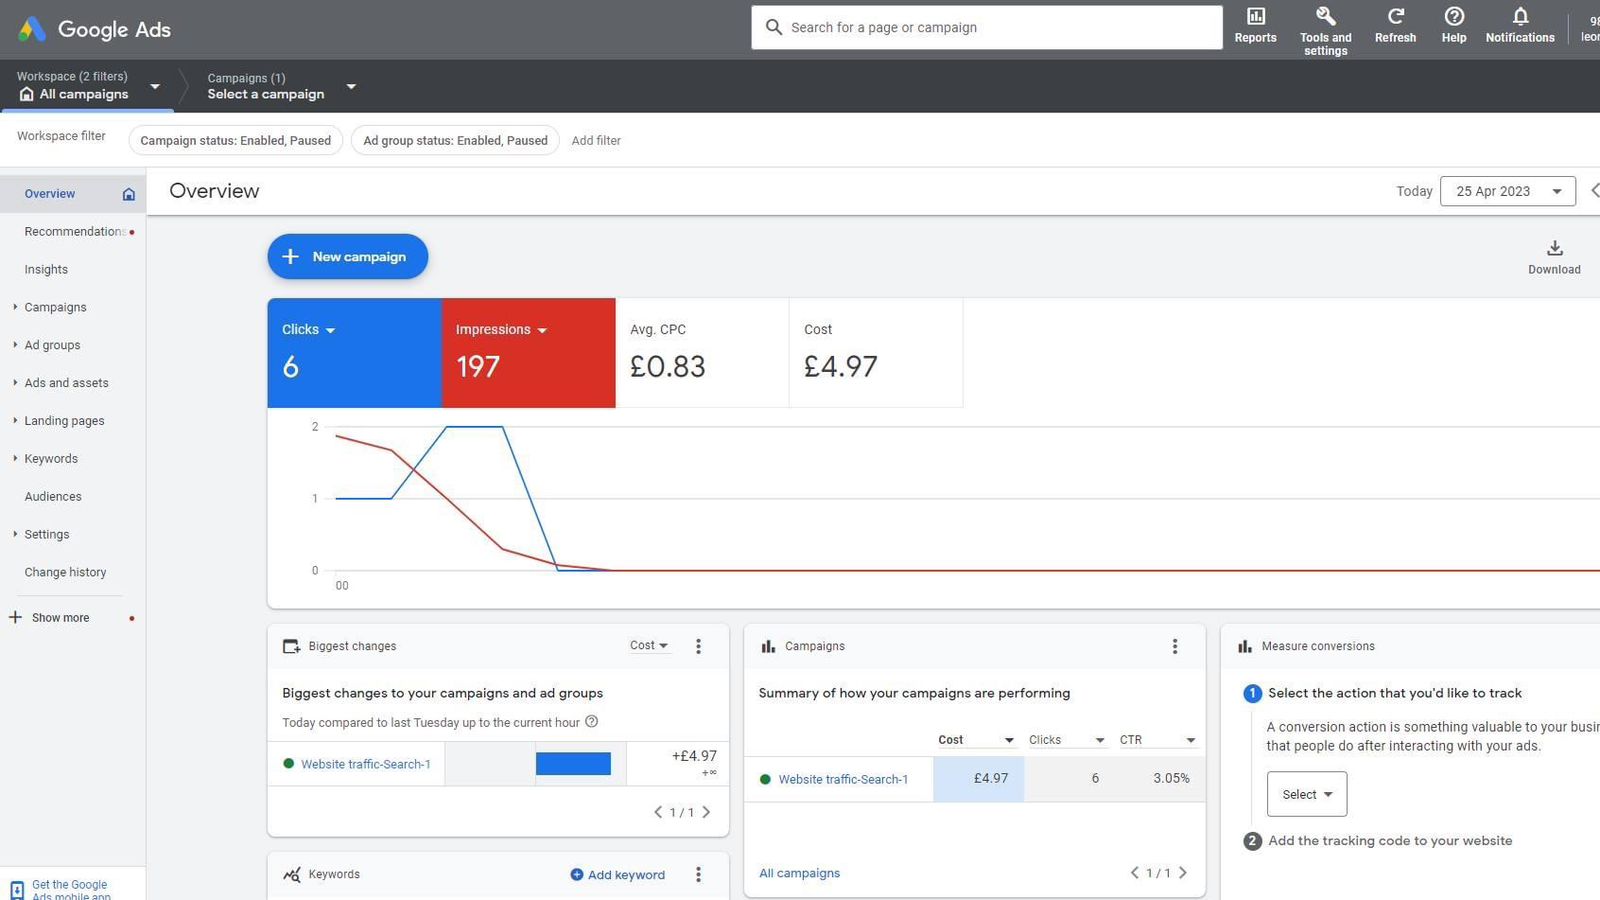Click the search for page or campaign field
Image resolution: width=1600 pixels, height=900 pixels.
tap(987, 27)
